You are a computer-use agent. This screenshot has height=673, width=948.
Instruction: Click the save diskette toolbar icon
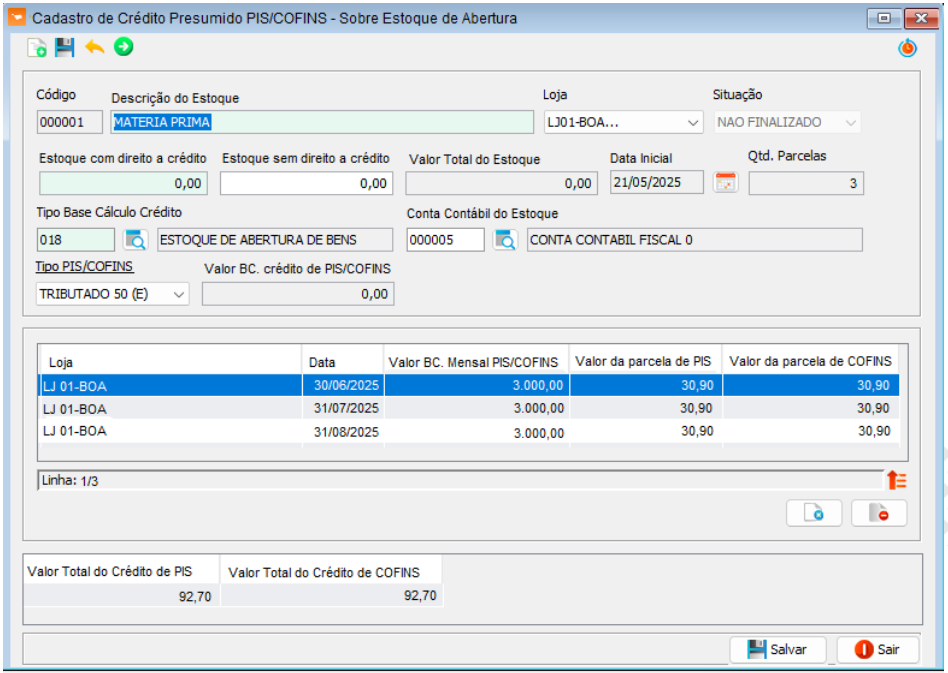click(x=65, y=48)
